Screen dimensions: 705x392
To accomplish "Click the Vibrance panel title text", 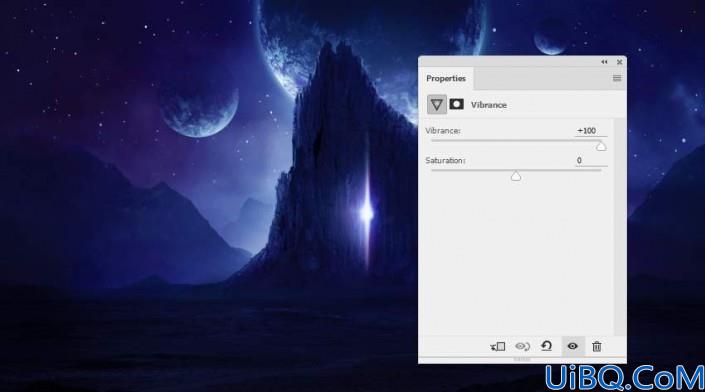I will [489, 105].
